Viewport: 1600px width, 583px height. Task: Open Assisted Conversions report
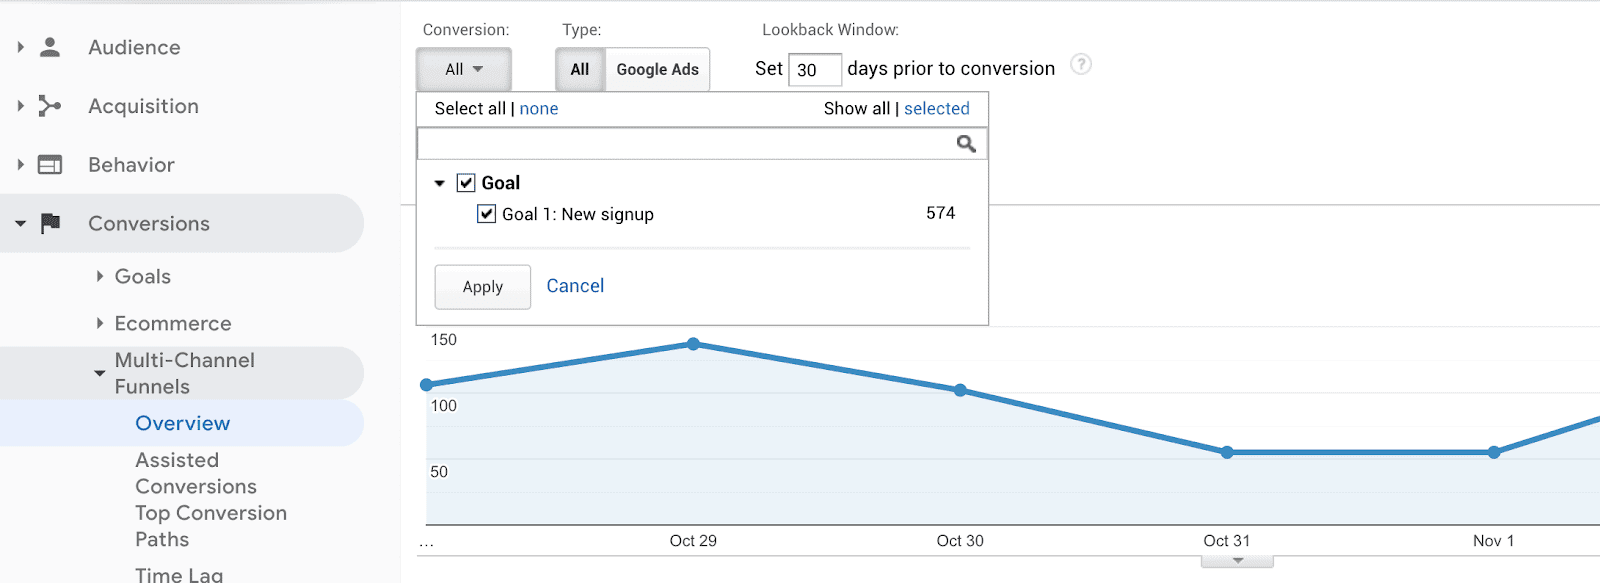pos(196,473)
